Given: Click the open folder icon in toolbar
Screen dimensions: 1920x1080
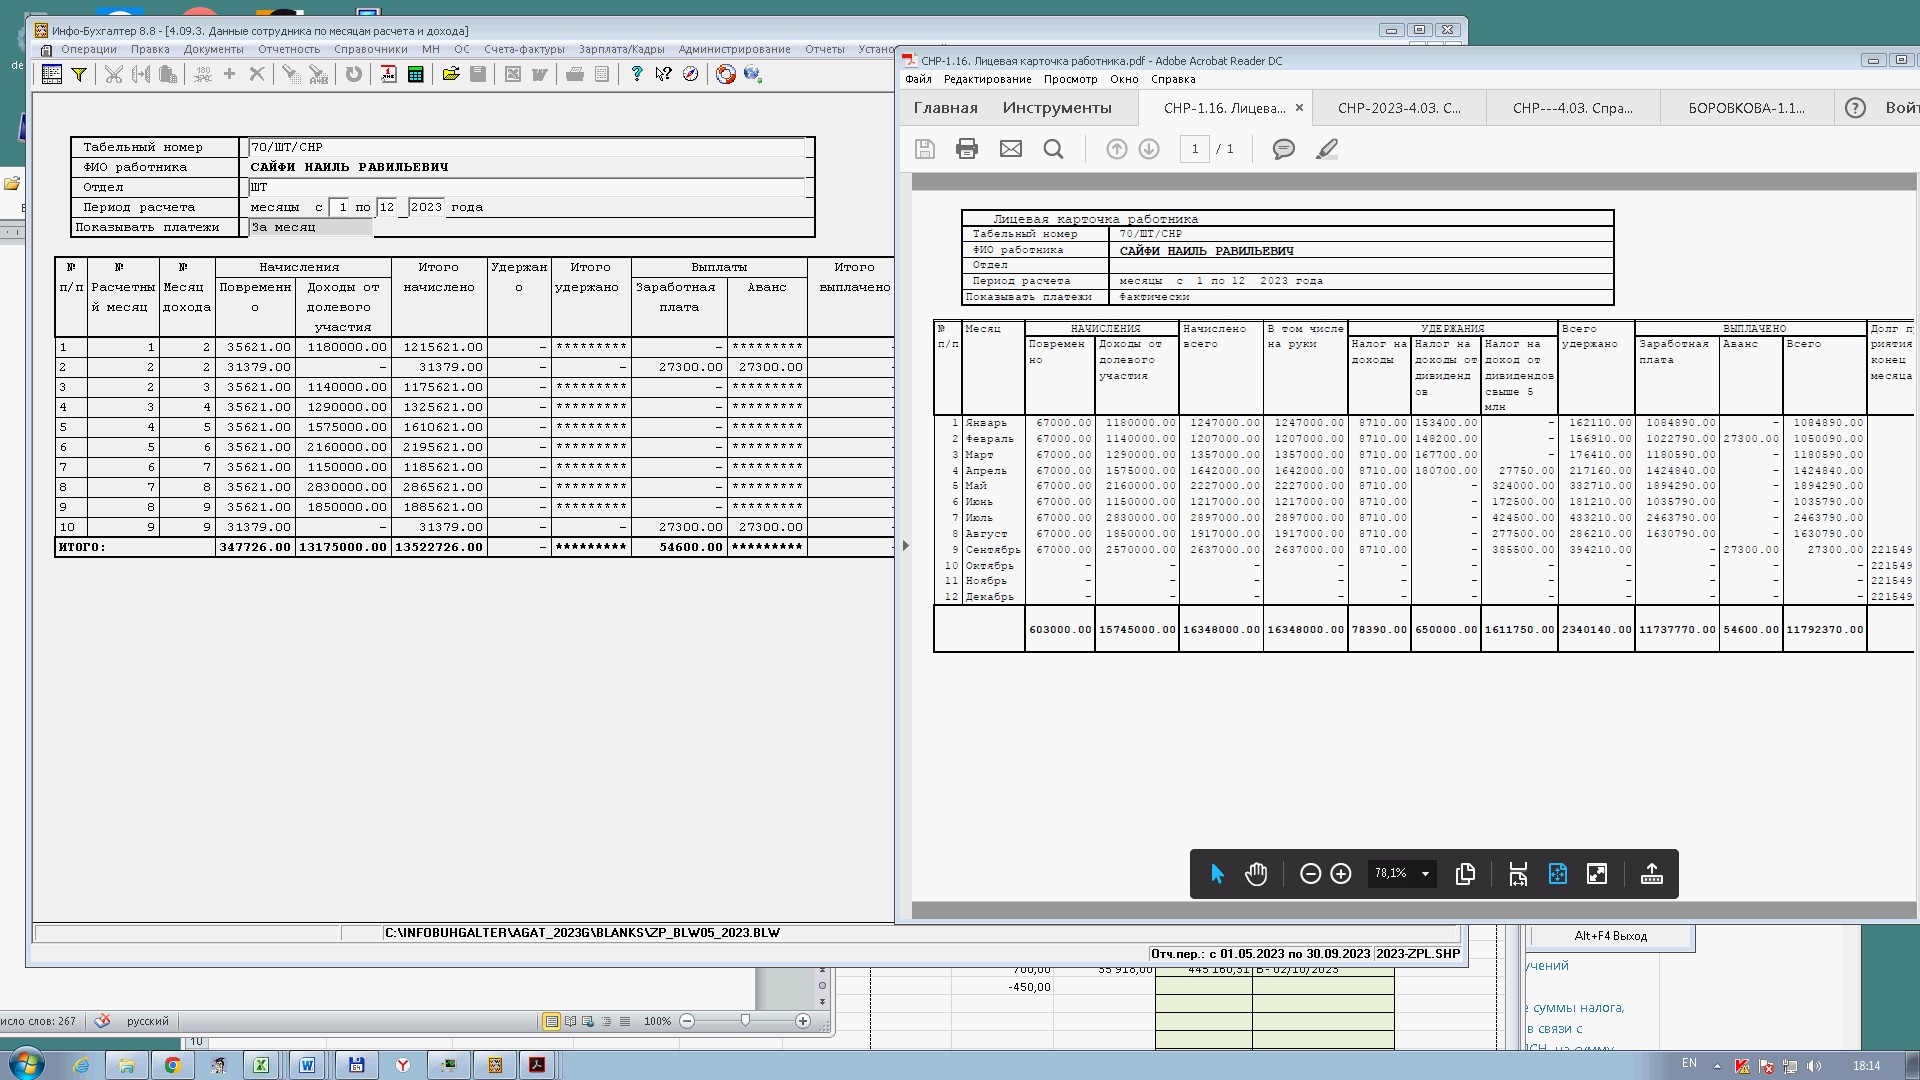Looking at the screenshot, I should coord(451,74).
